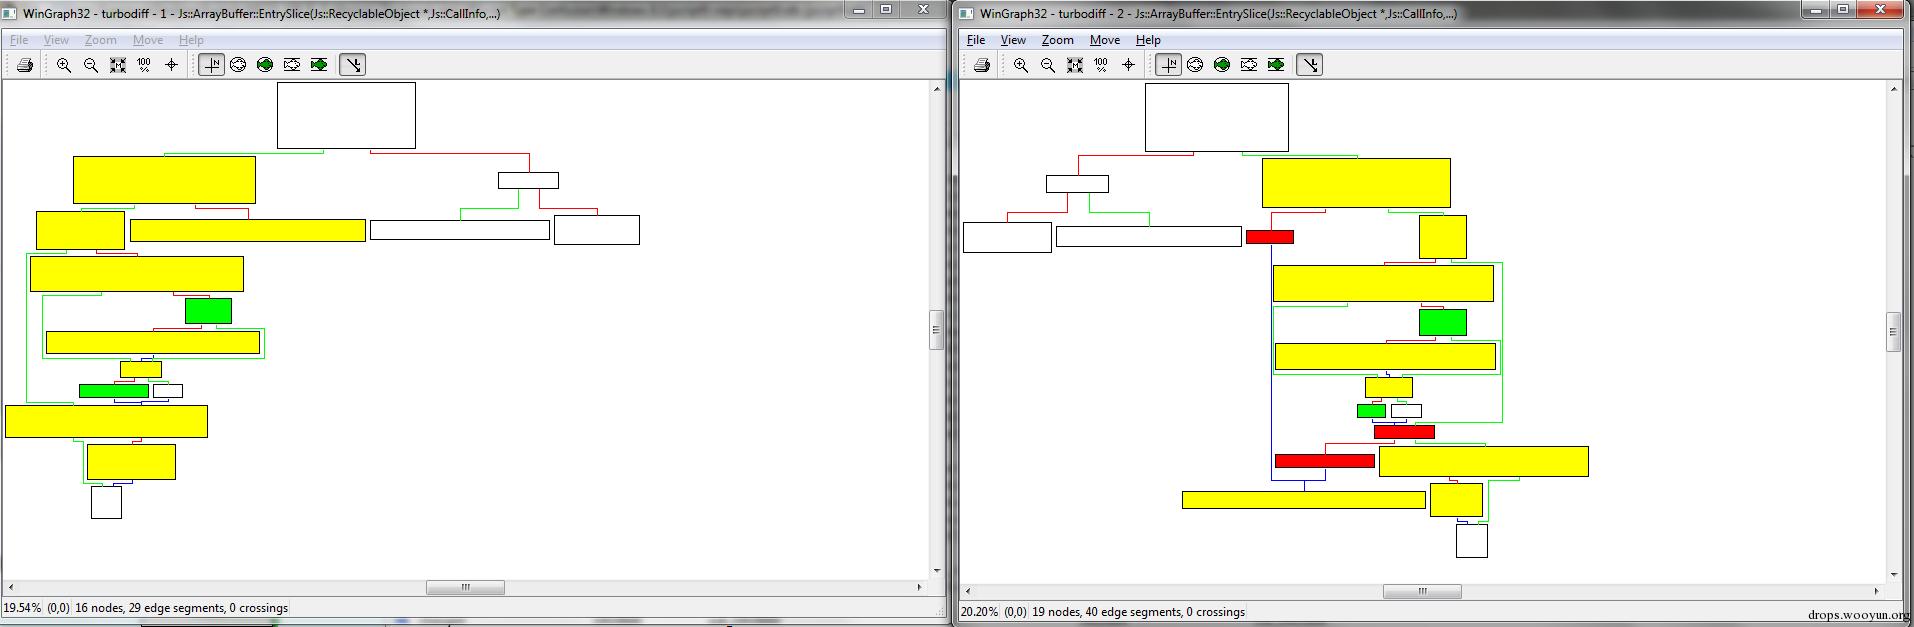Open the Move menu in turbodiff 1 window
The width and height of the screenshot is (1914, 627).
(147, 40)
